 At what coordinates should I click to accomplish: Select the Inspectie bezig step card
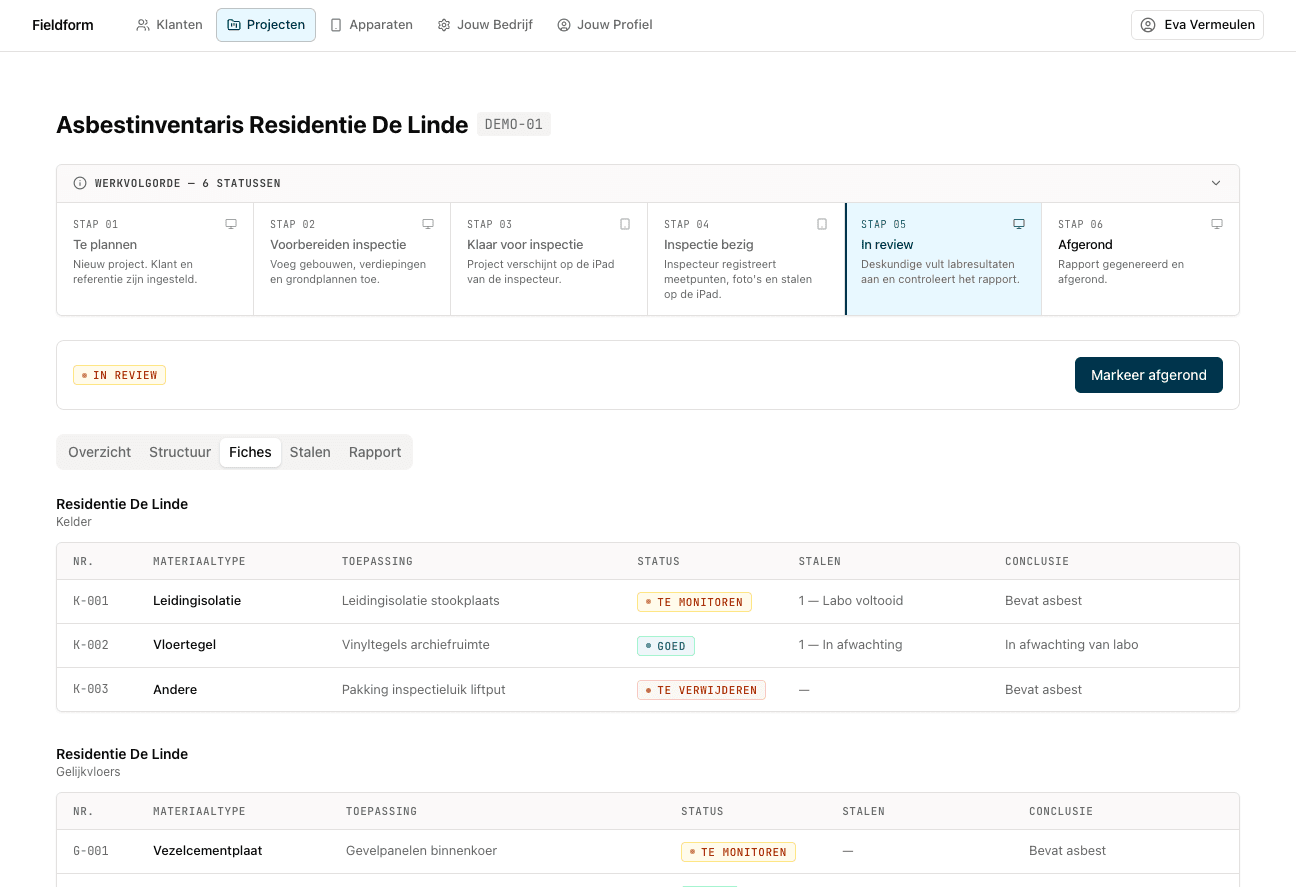click(746, 259)
